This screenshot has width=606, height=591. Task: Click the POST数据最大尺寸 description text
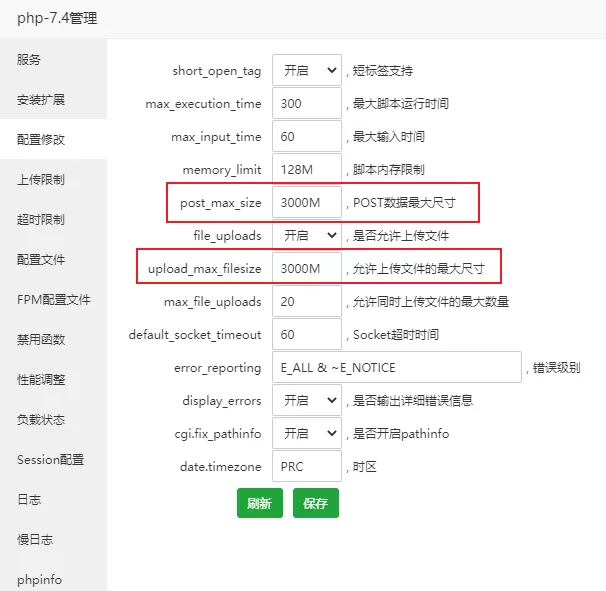click(404, 203)
